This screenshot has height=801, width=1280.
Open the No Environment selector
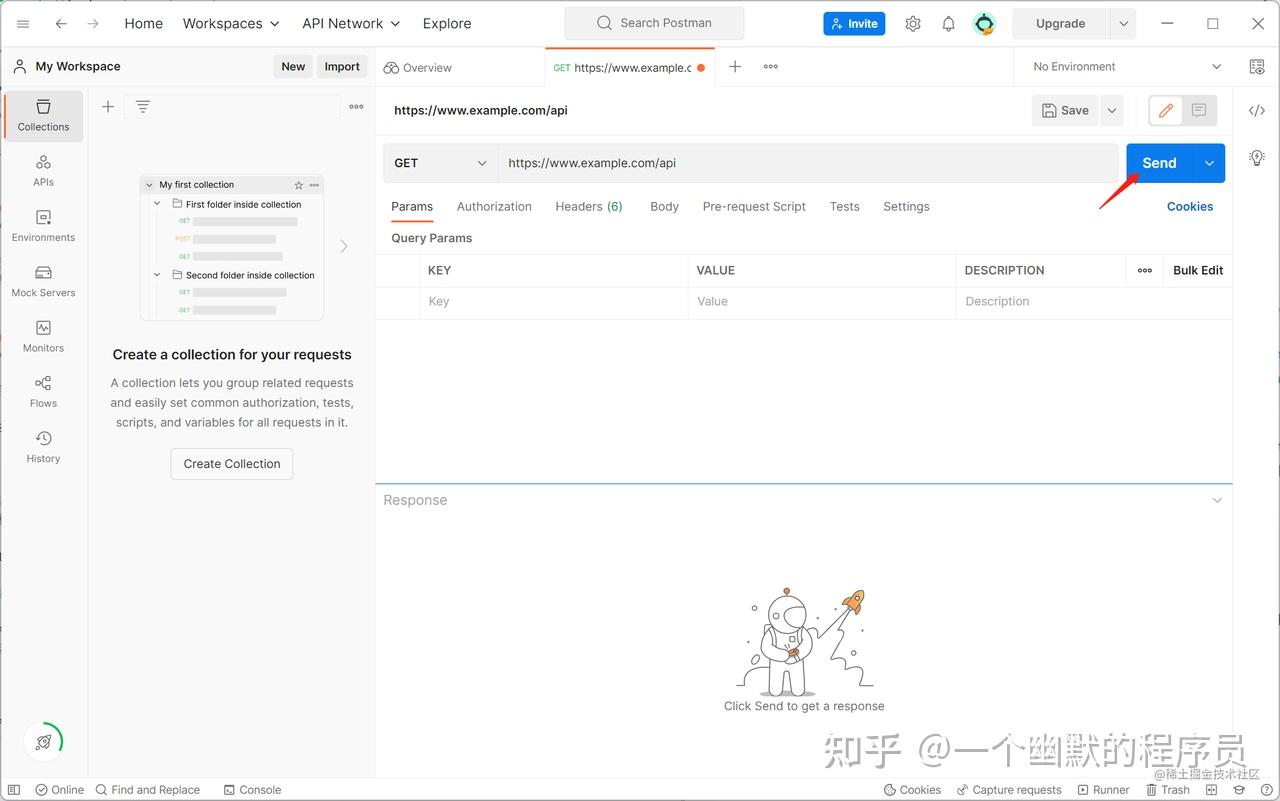coord(1120,66)
